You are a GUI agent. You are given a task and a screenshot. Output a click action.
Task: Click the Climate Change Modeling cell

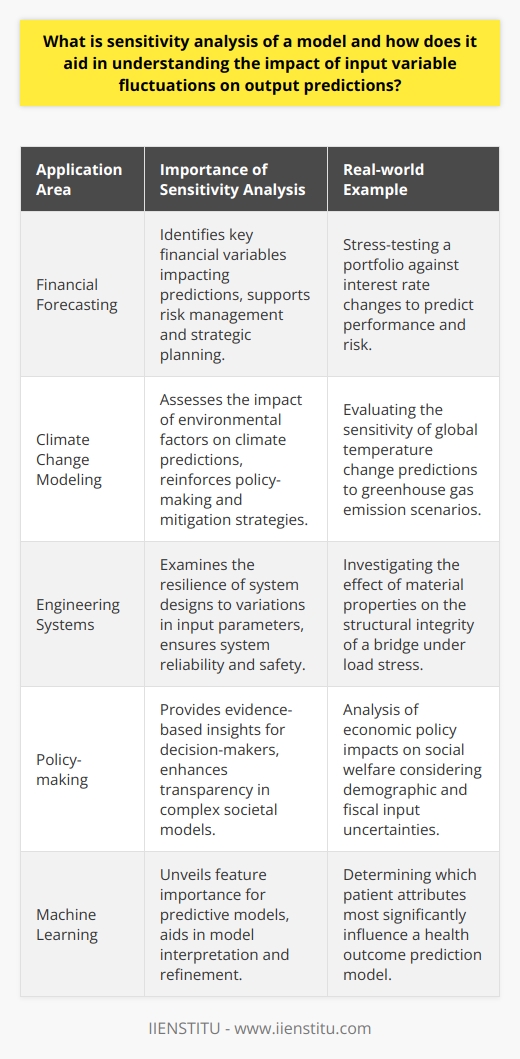pyautogui.click(x=82, y=457)
